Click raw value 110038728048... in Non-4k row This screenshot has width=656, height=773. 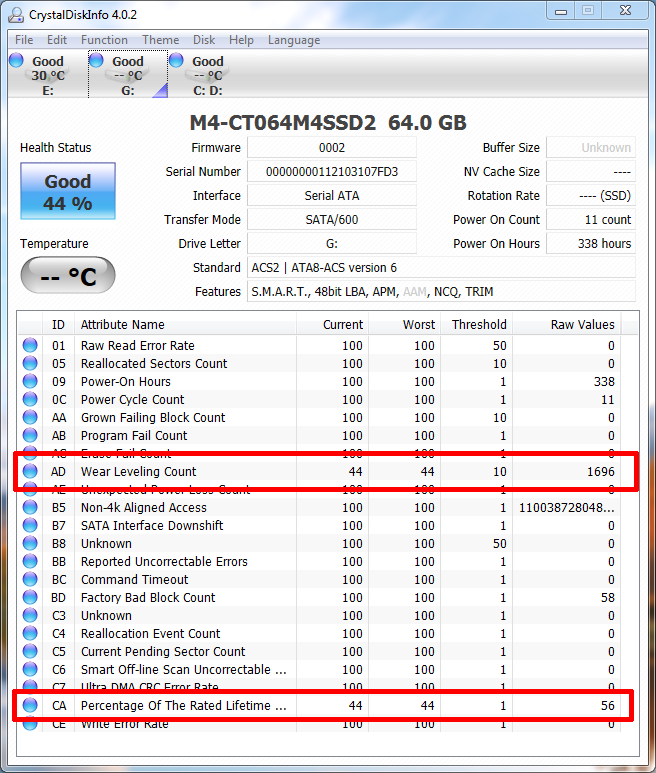click(567, 508)
